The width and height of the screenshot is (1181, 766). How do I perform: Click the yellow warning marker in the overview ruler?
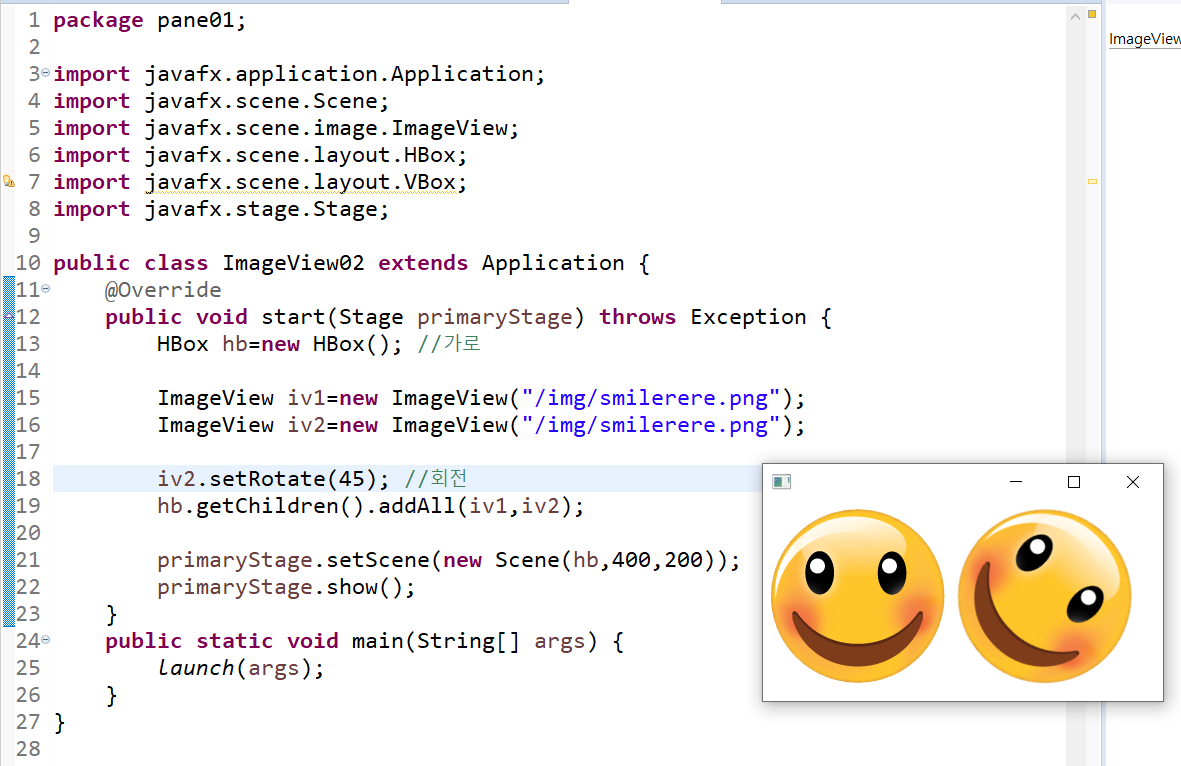1092,182
